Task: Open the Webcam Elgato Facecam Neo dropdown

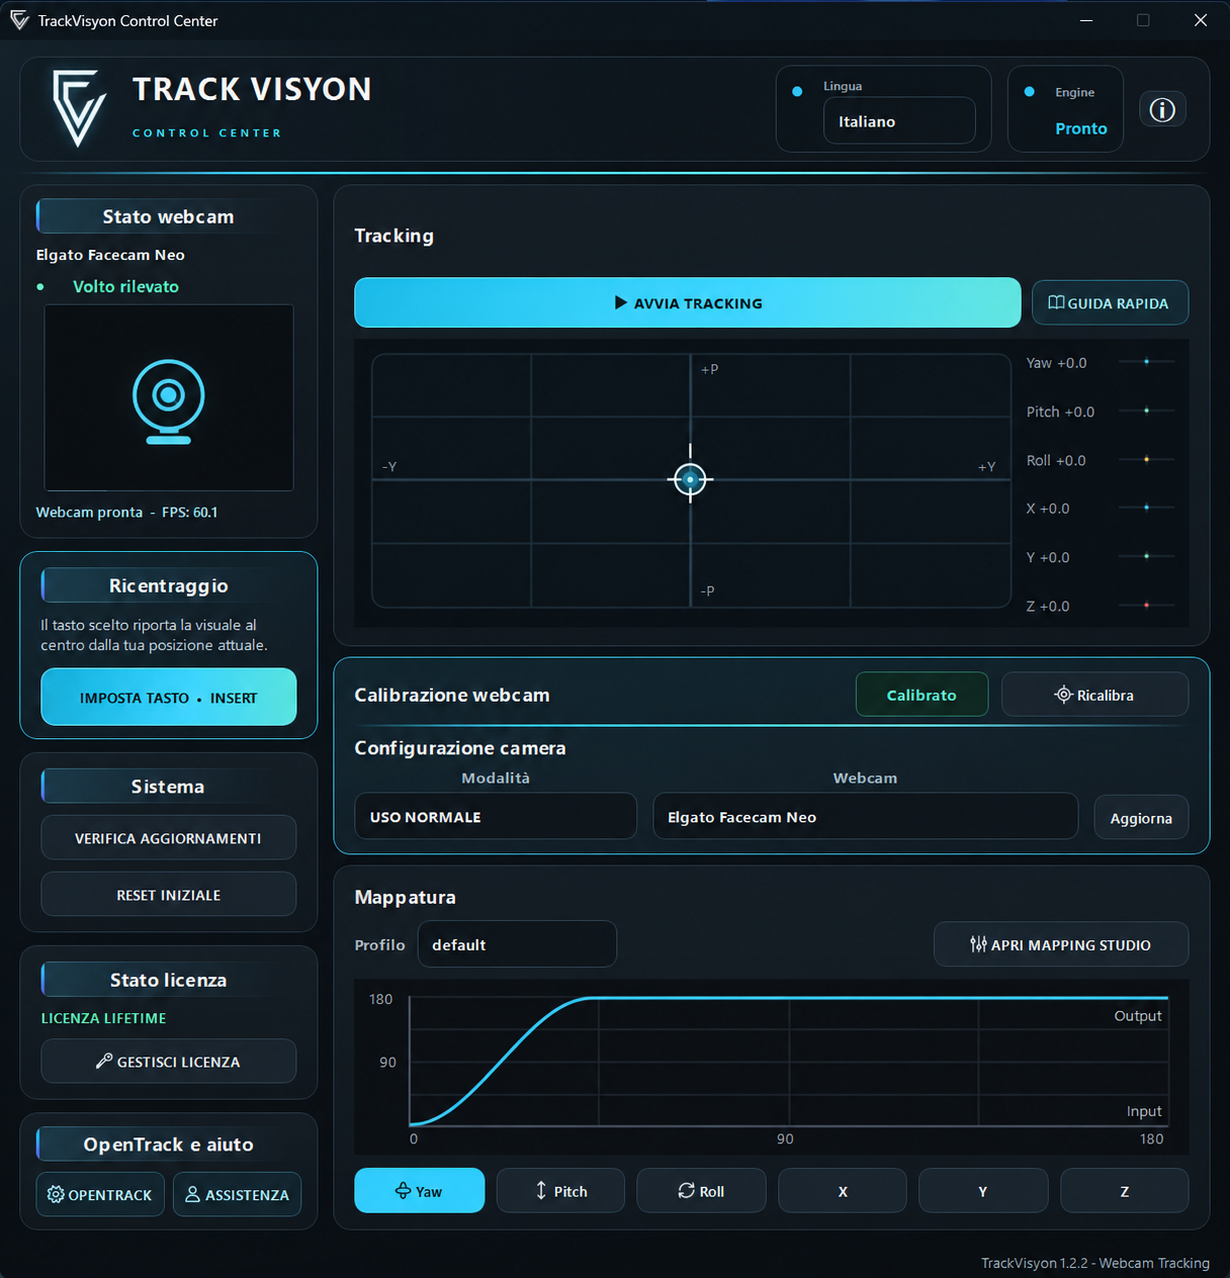Action: click(x=865, y=817)
